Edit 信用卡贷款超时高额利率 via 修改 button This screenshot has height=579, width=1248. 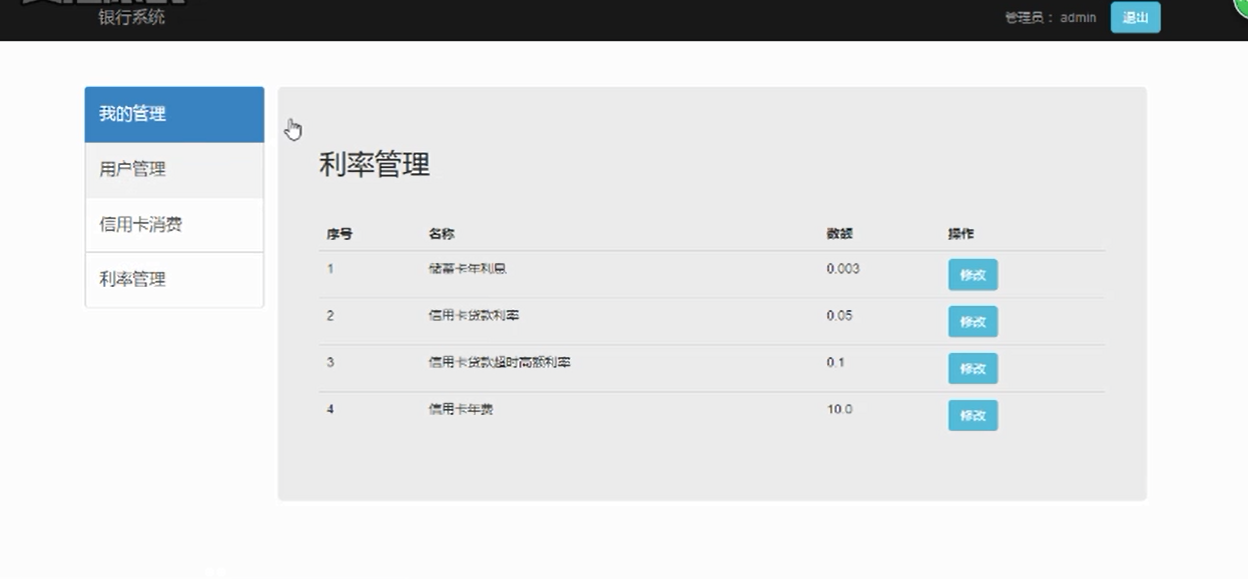[x=972, y=368]
